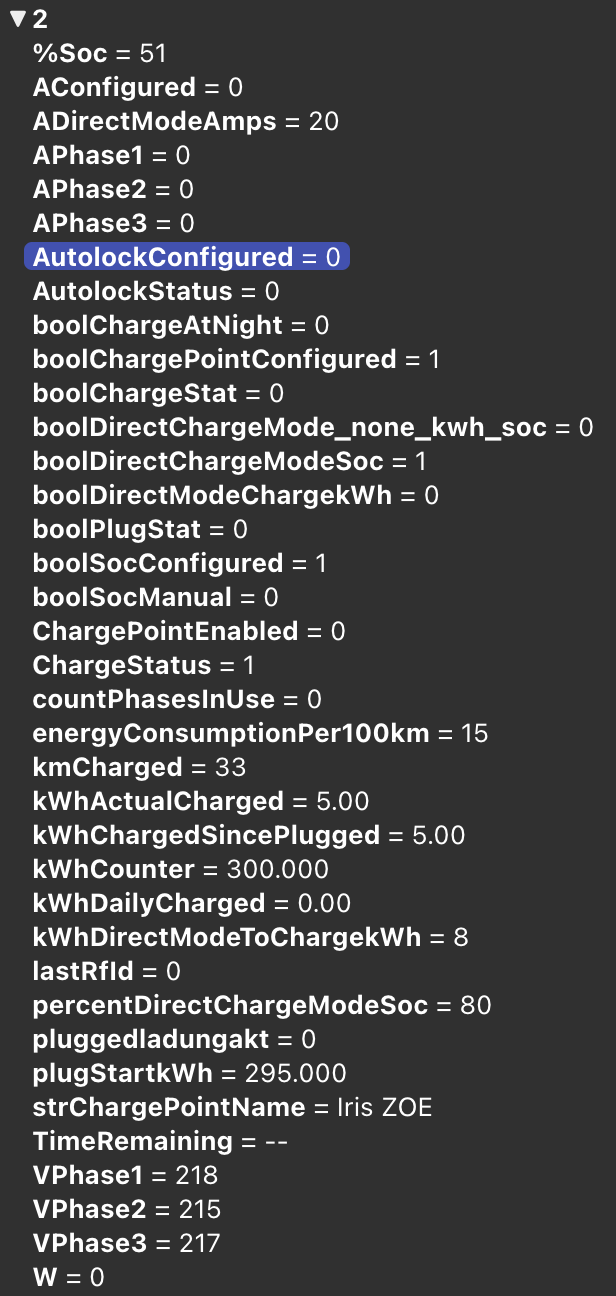Collapse the node 2 disclosure triangle
The width and height of the screenshot is (616, 1296).
tap(17, 20)
